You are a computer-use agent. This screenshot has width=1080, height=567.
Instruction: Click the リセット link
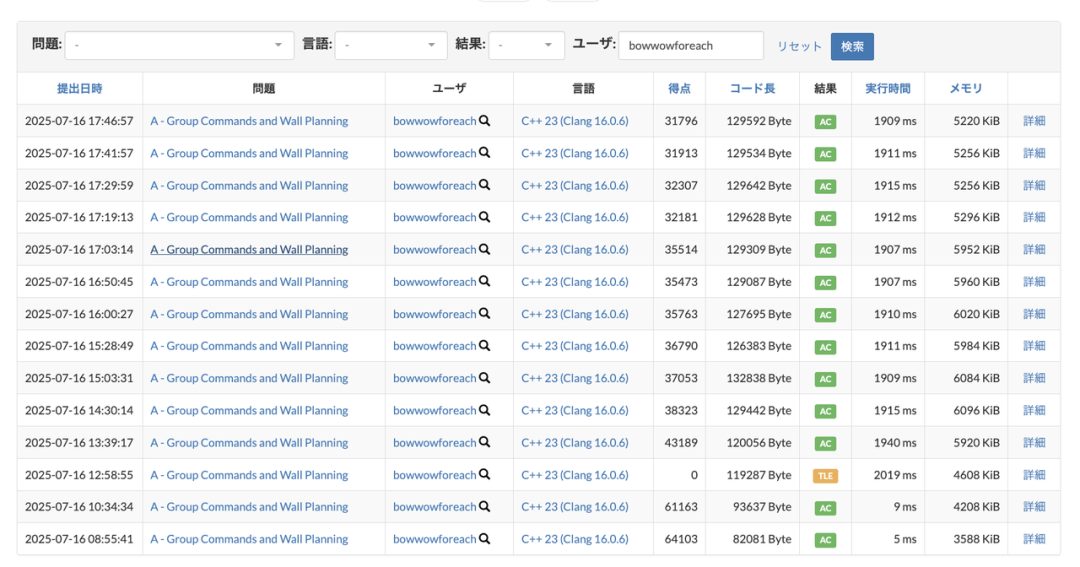799,46
